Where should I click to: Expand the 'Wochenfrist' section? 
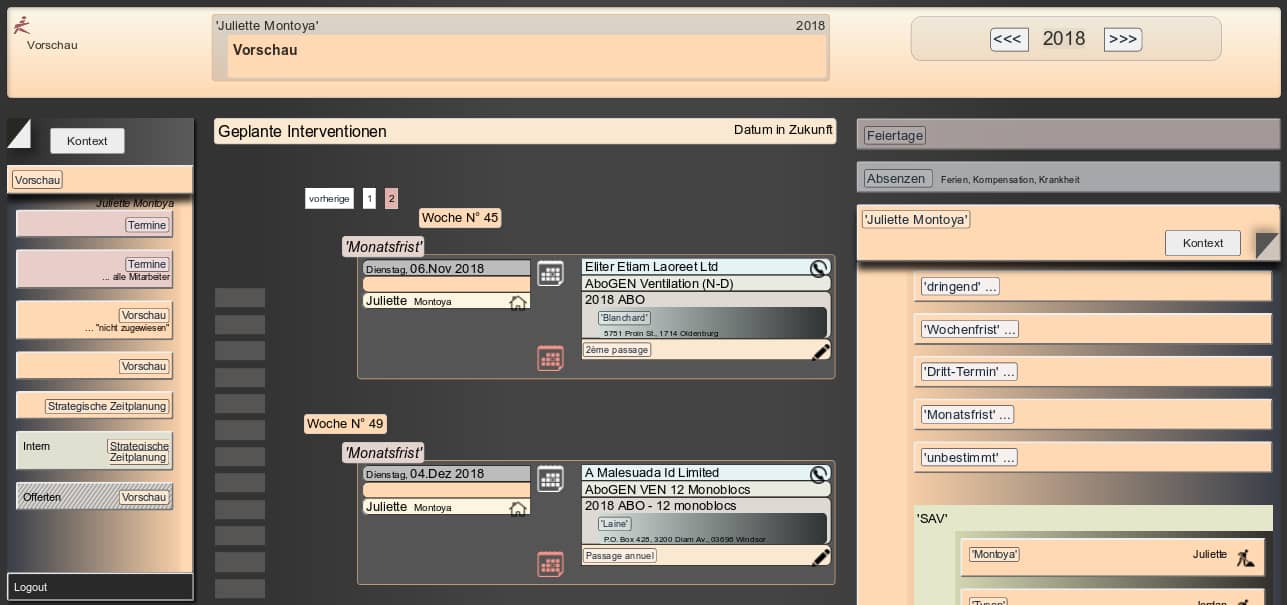(969, 329)
